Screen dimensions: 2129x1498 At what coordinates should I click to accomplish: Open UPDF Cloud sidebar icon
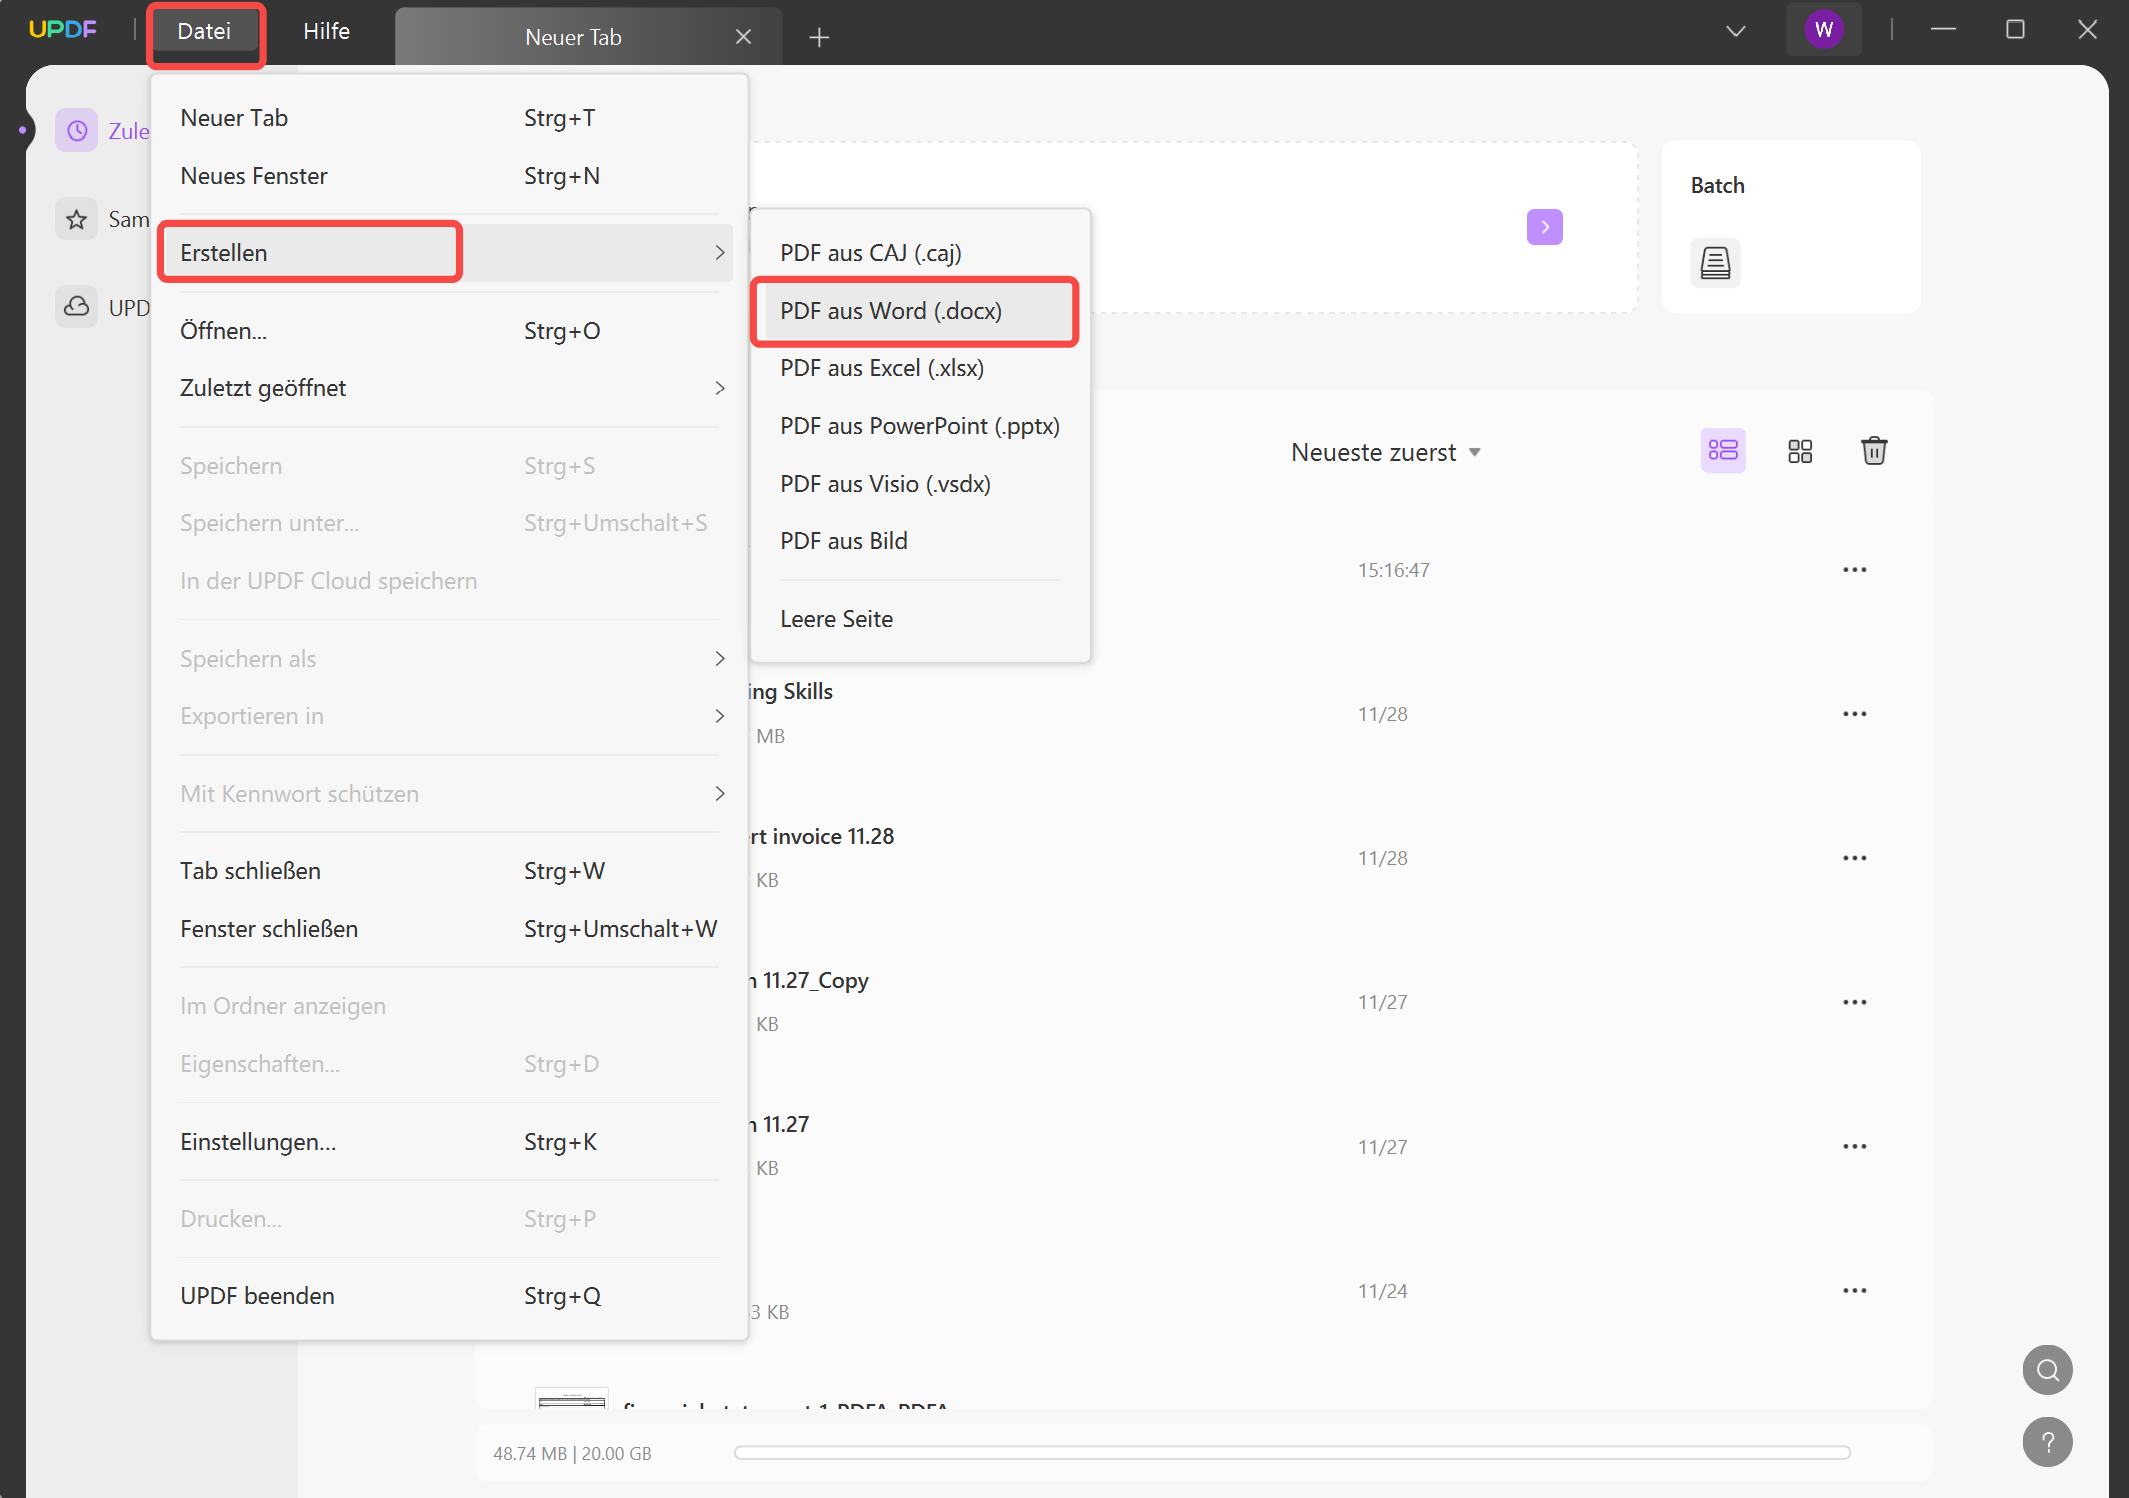click(77, 307)
